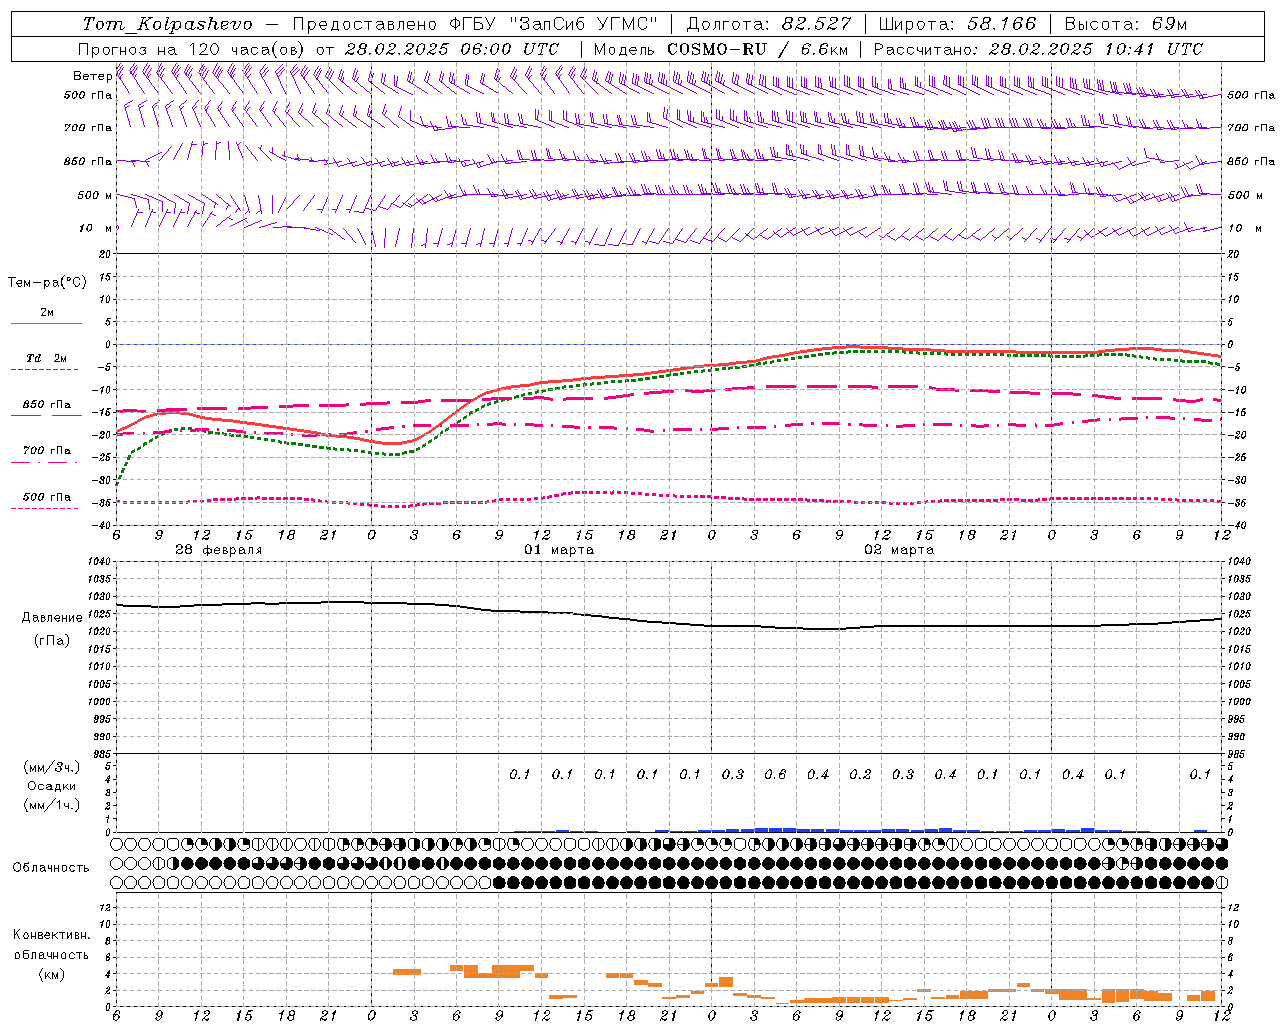The image size is (1280, 1024).
Task: Click the Прогноз на 120 часа(ов) text
Action: pyautogui.click(x=193, y=49)
